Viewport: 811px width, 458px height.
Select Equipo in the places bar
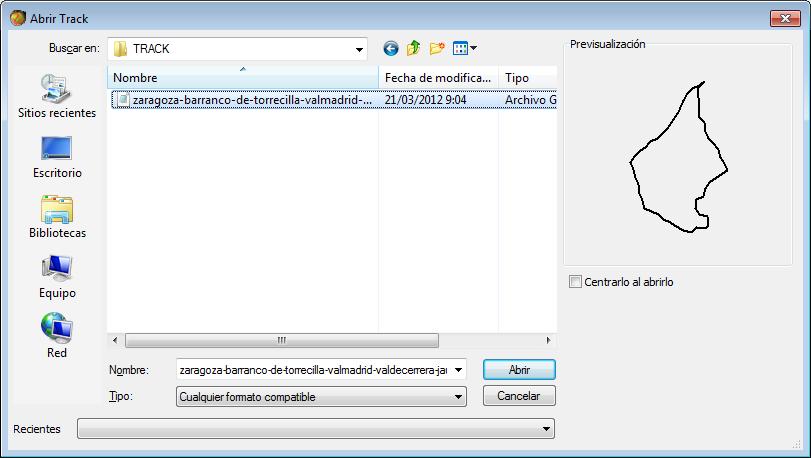57,276
